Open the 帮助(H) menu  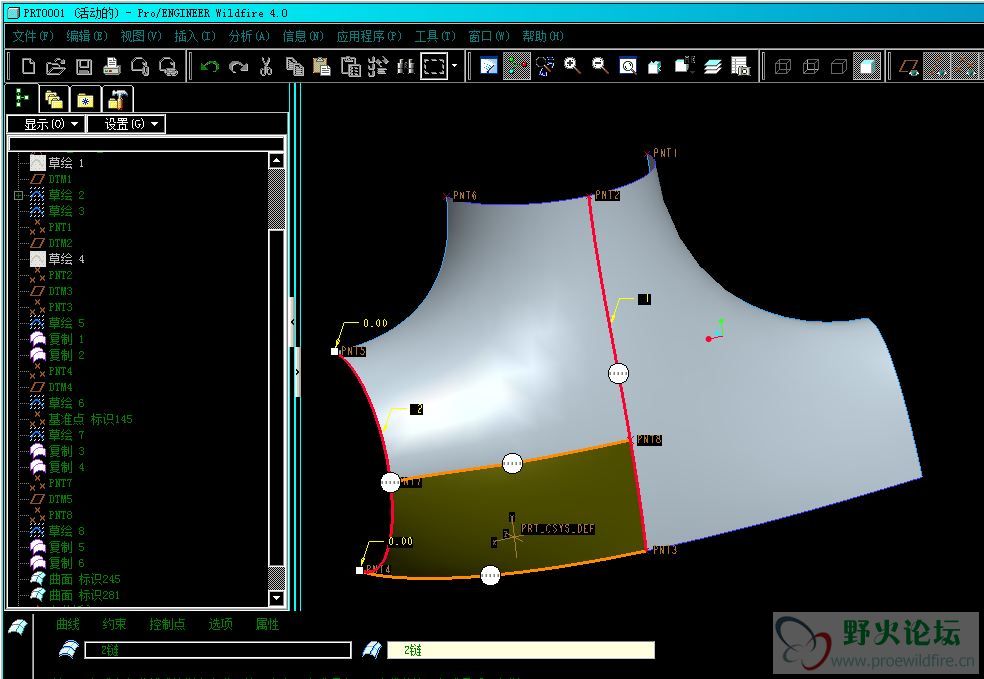coord(543,36)
